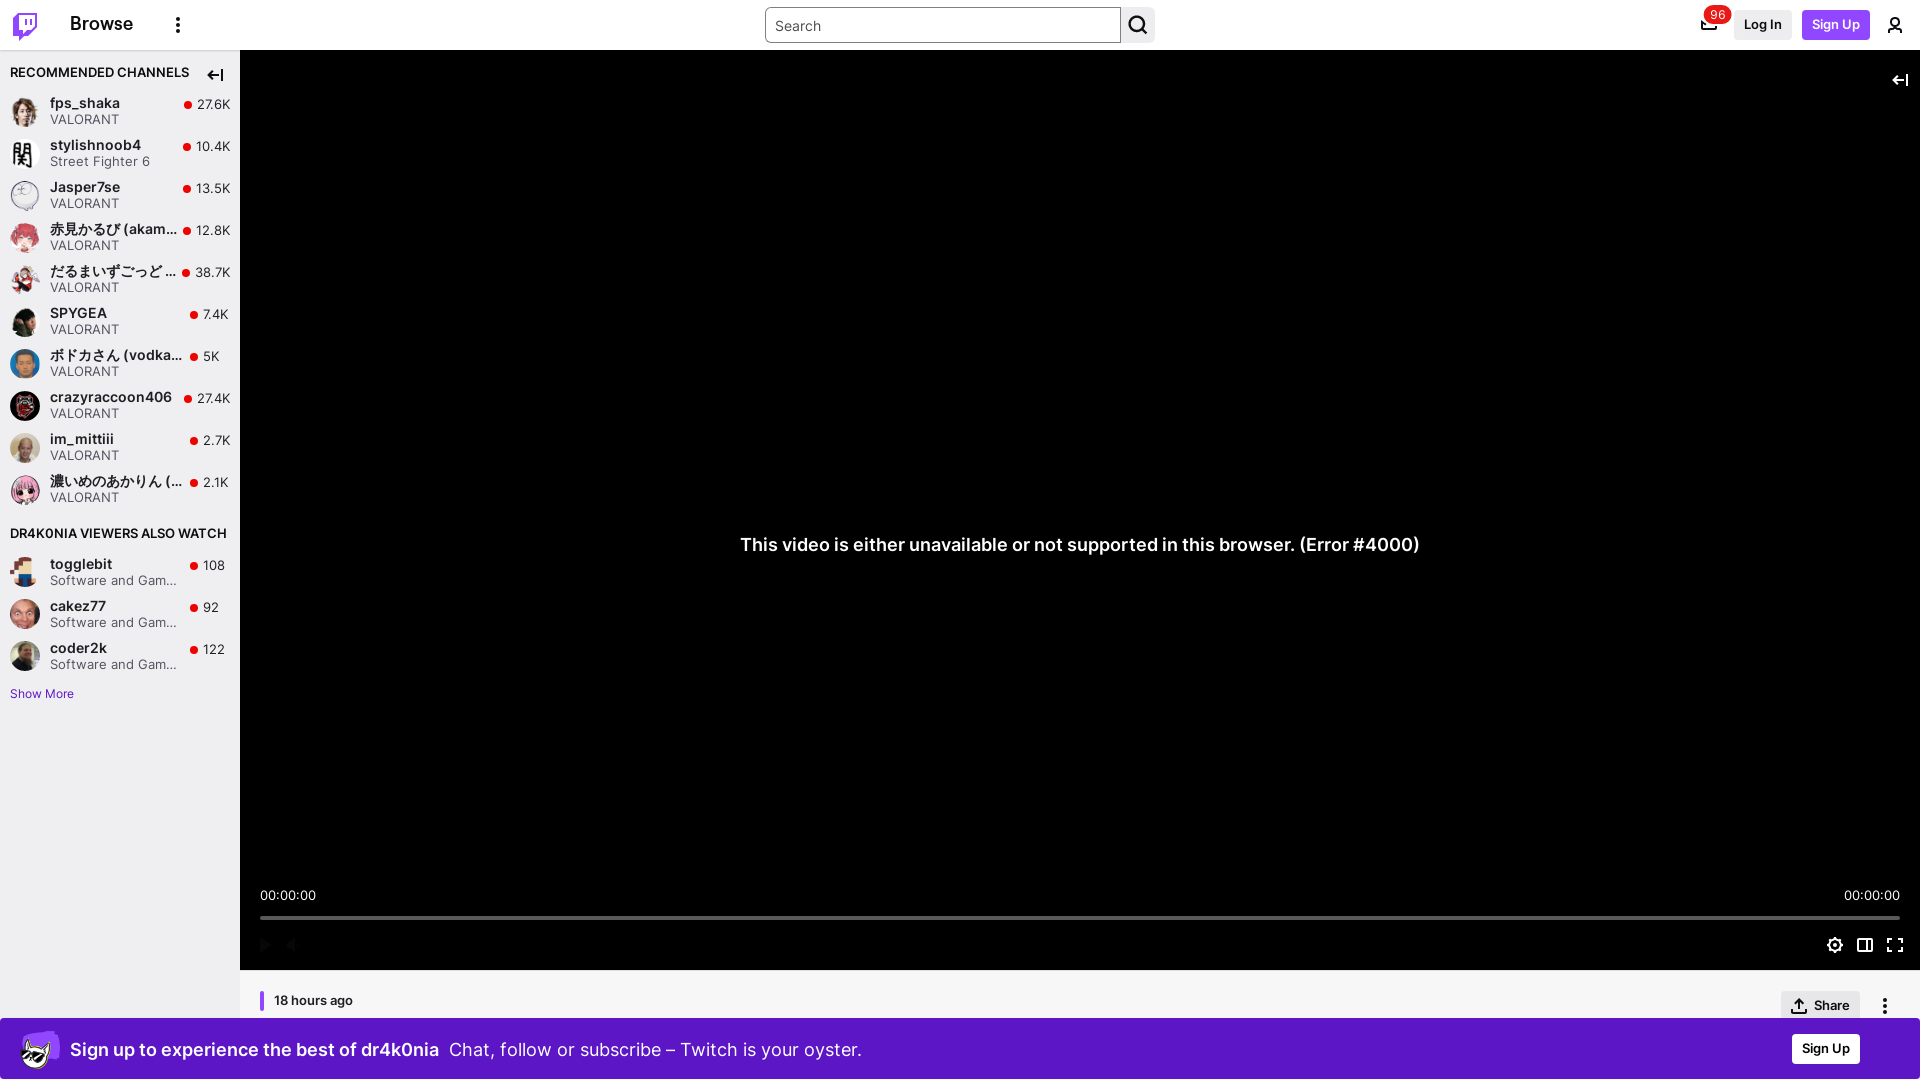Click the pip/miniplayer icon

(1865, 944)
